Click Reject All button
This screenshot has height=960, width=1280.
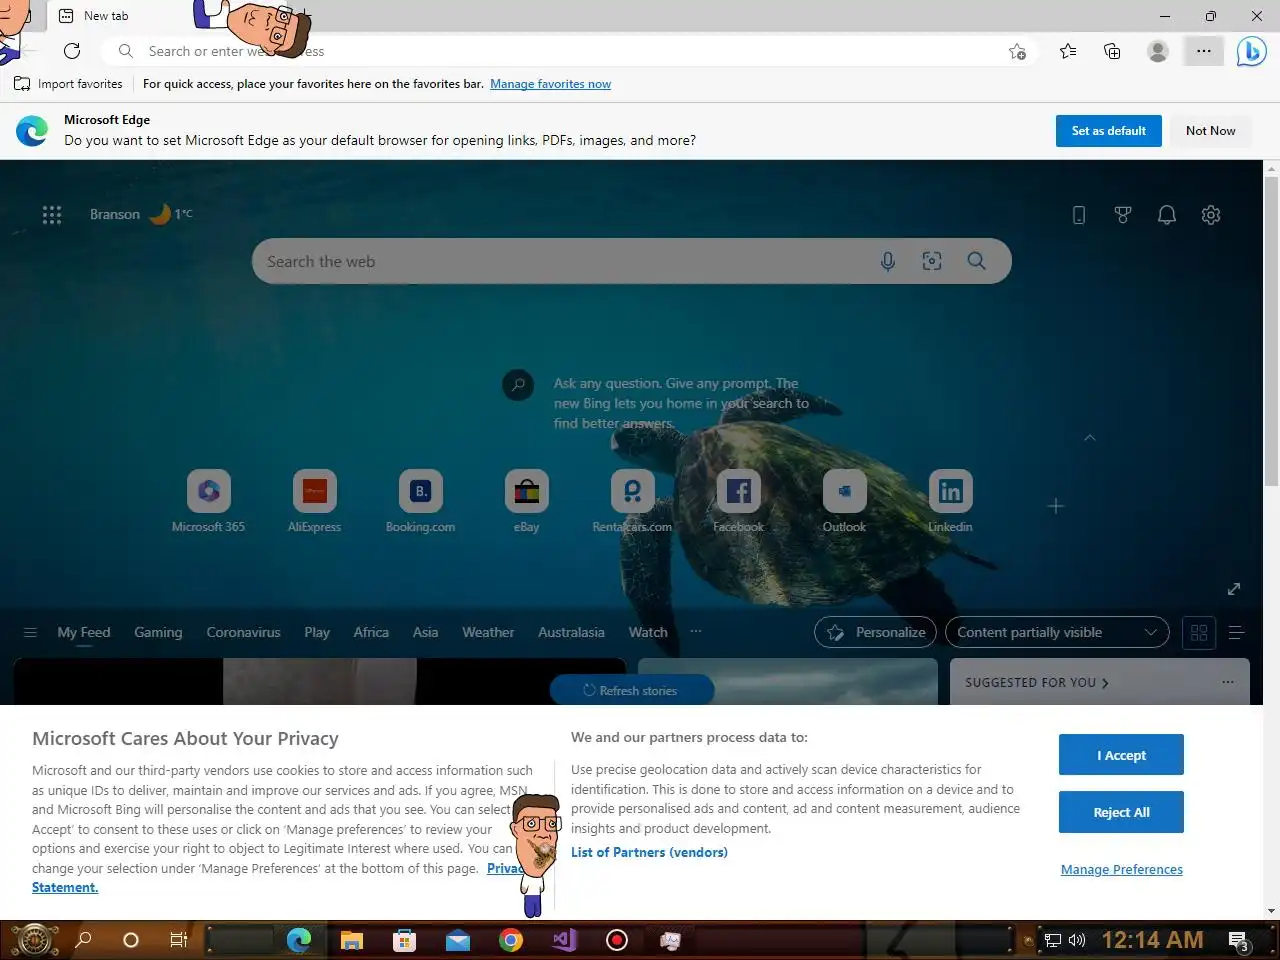pos(1121,812)
